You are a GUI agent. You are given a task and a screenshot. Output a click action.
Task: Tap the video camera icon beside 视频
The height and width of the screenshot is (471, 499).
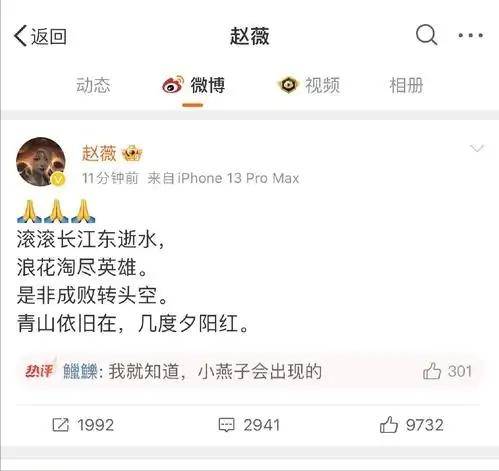pos(288,85)
